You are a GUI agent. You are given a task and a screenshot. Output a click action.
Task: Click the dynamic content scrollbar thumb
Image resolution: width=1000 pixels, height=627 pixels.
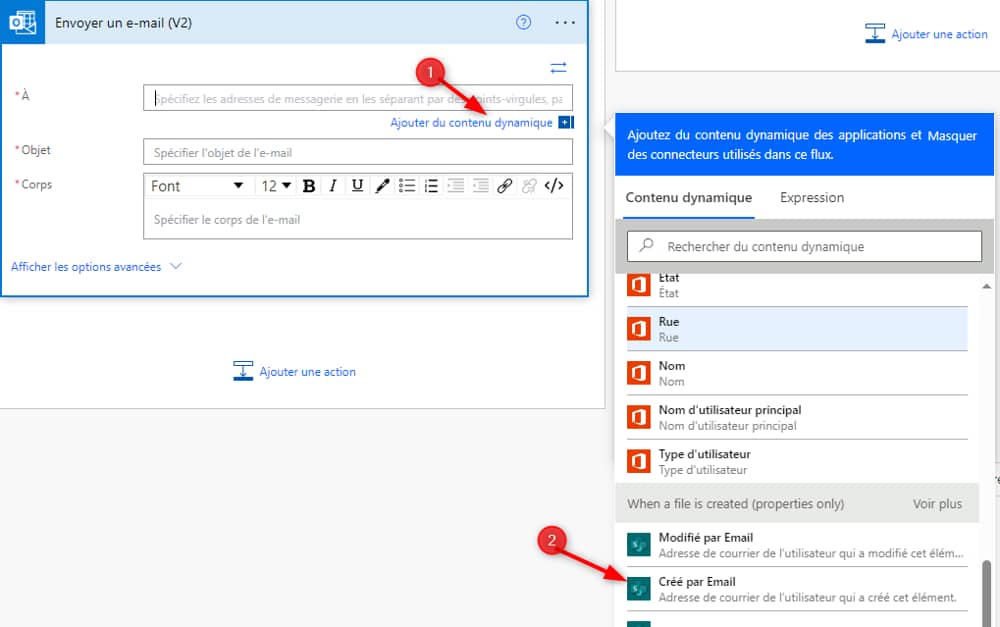[x=987, y=593]
